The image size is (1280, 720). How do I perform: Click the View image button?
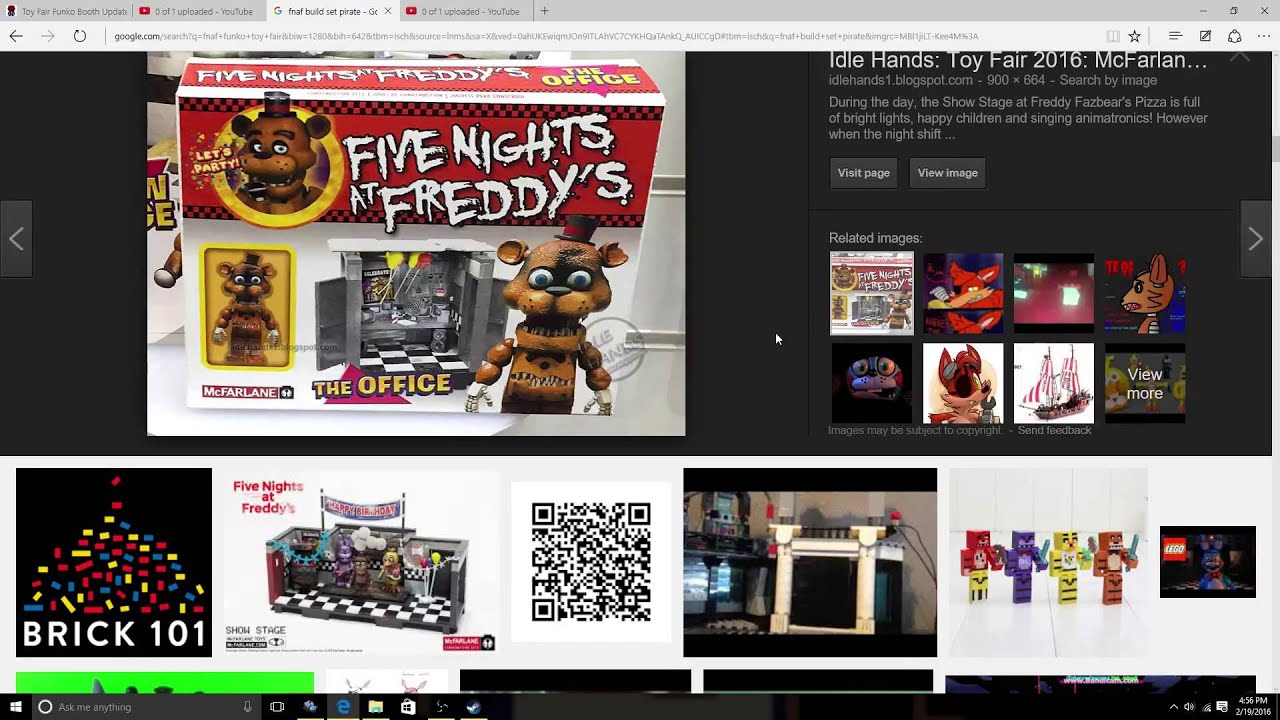(948, 173)
